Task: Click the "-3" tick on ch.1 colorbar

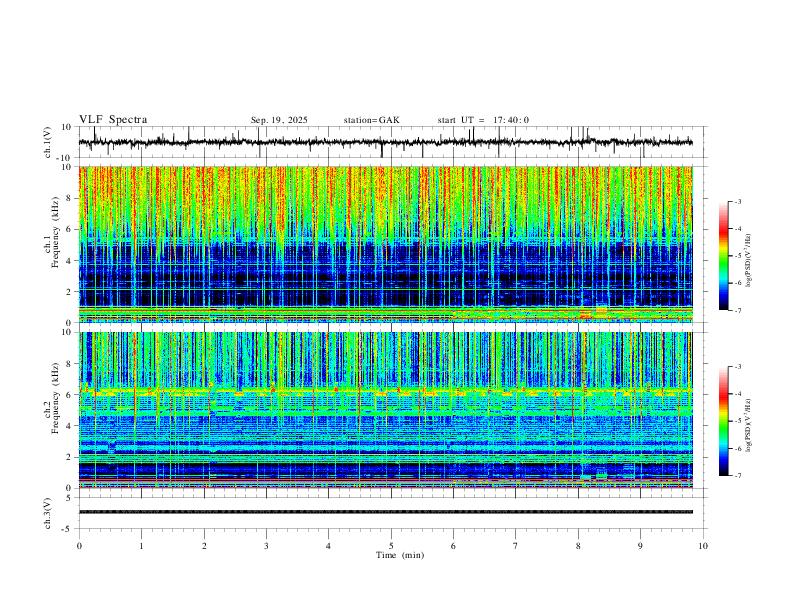Action: pos(737,201)
